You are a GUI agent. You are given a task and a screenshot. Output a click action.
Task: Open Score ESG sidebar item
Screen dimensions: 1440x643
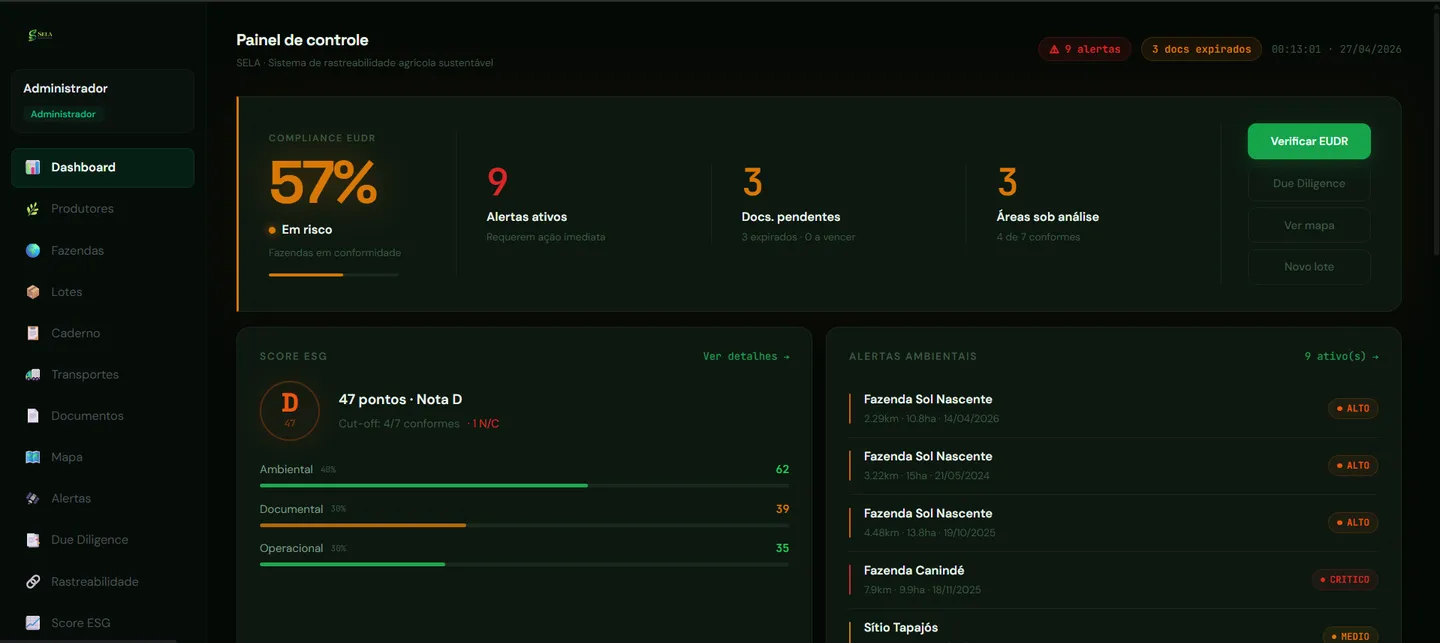103,623
